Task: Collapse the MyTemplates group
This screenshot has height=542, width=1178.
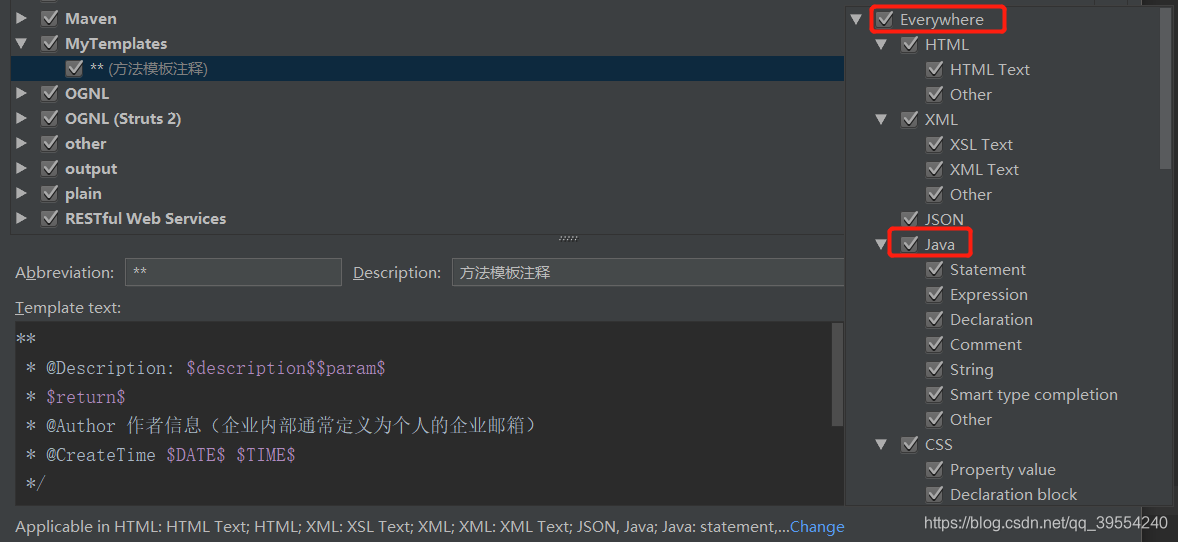Action: click(x=21, y=44)
